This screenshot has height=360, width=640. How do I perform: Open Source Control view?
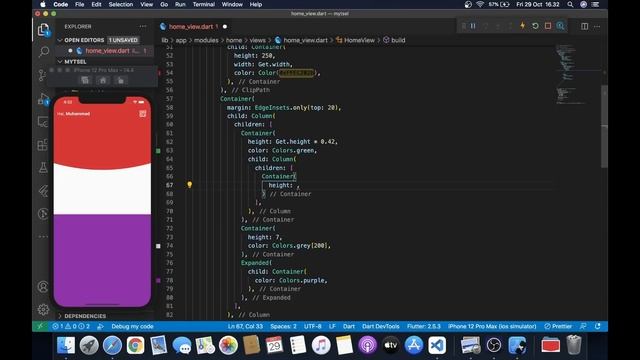coord(42,75)
